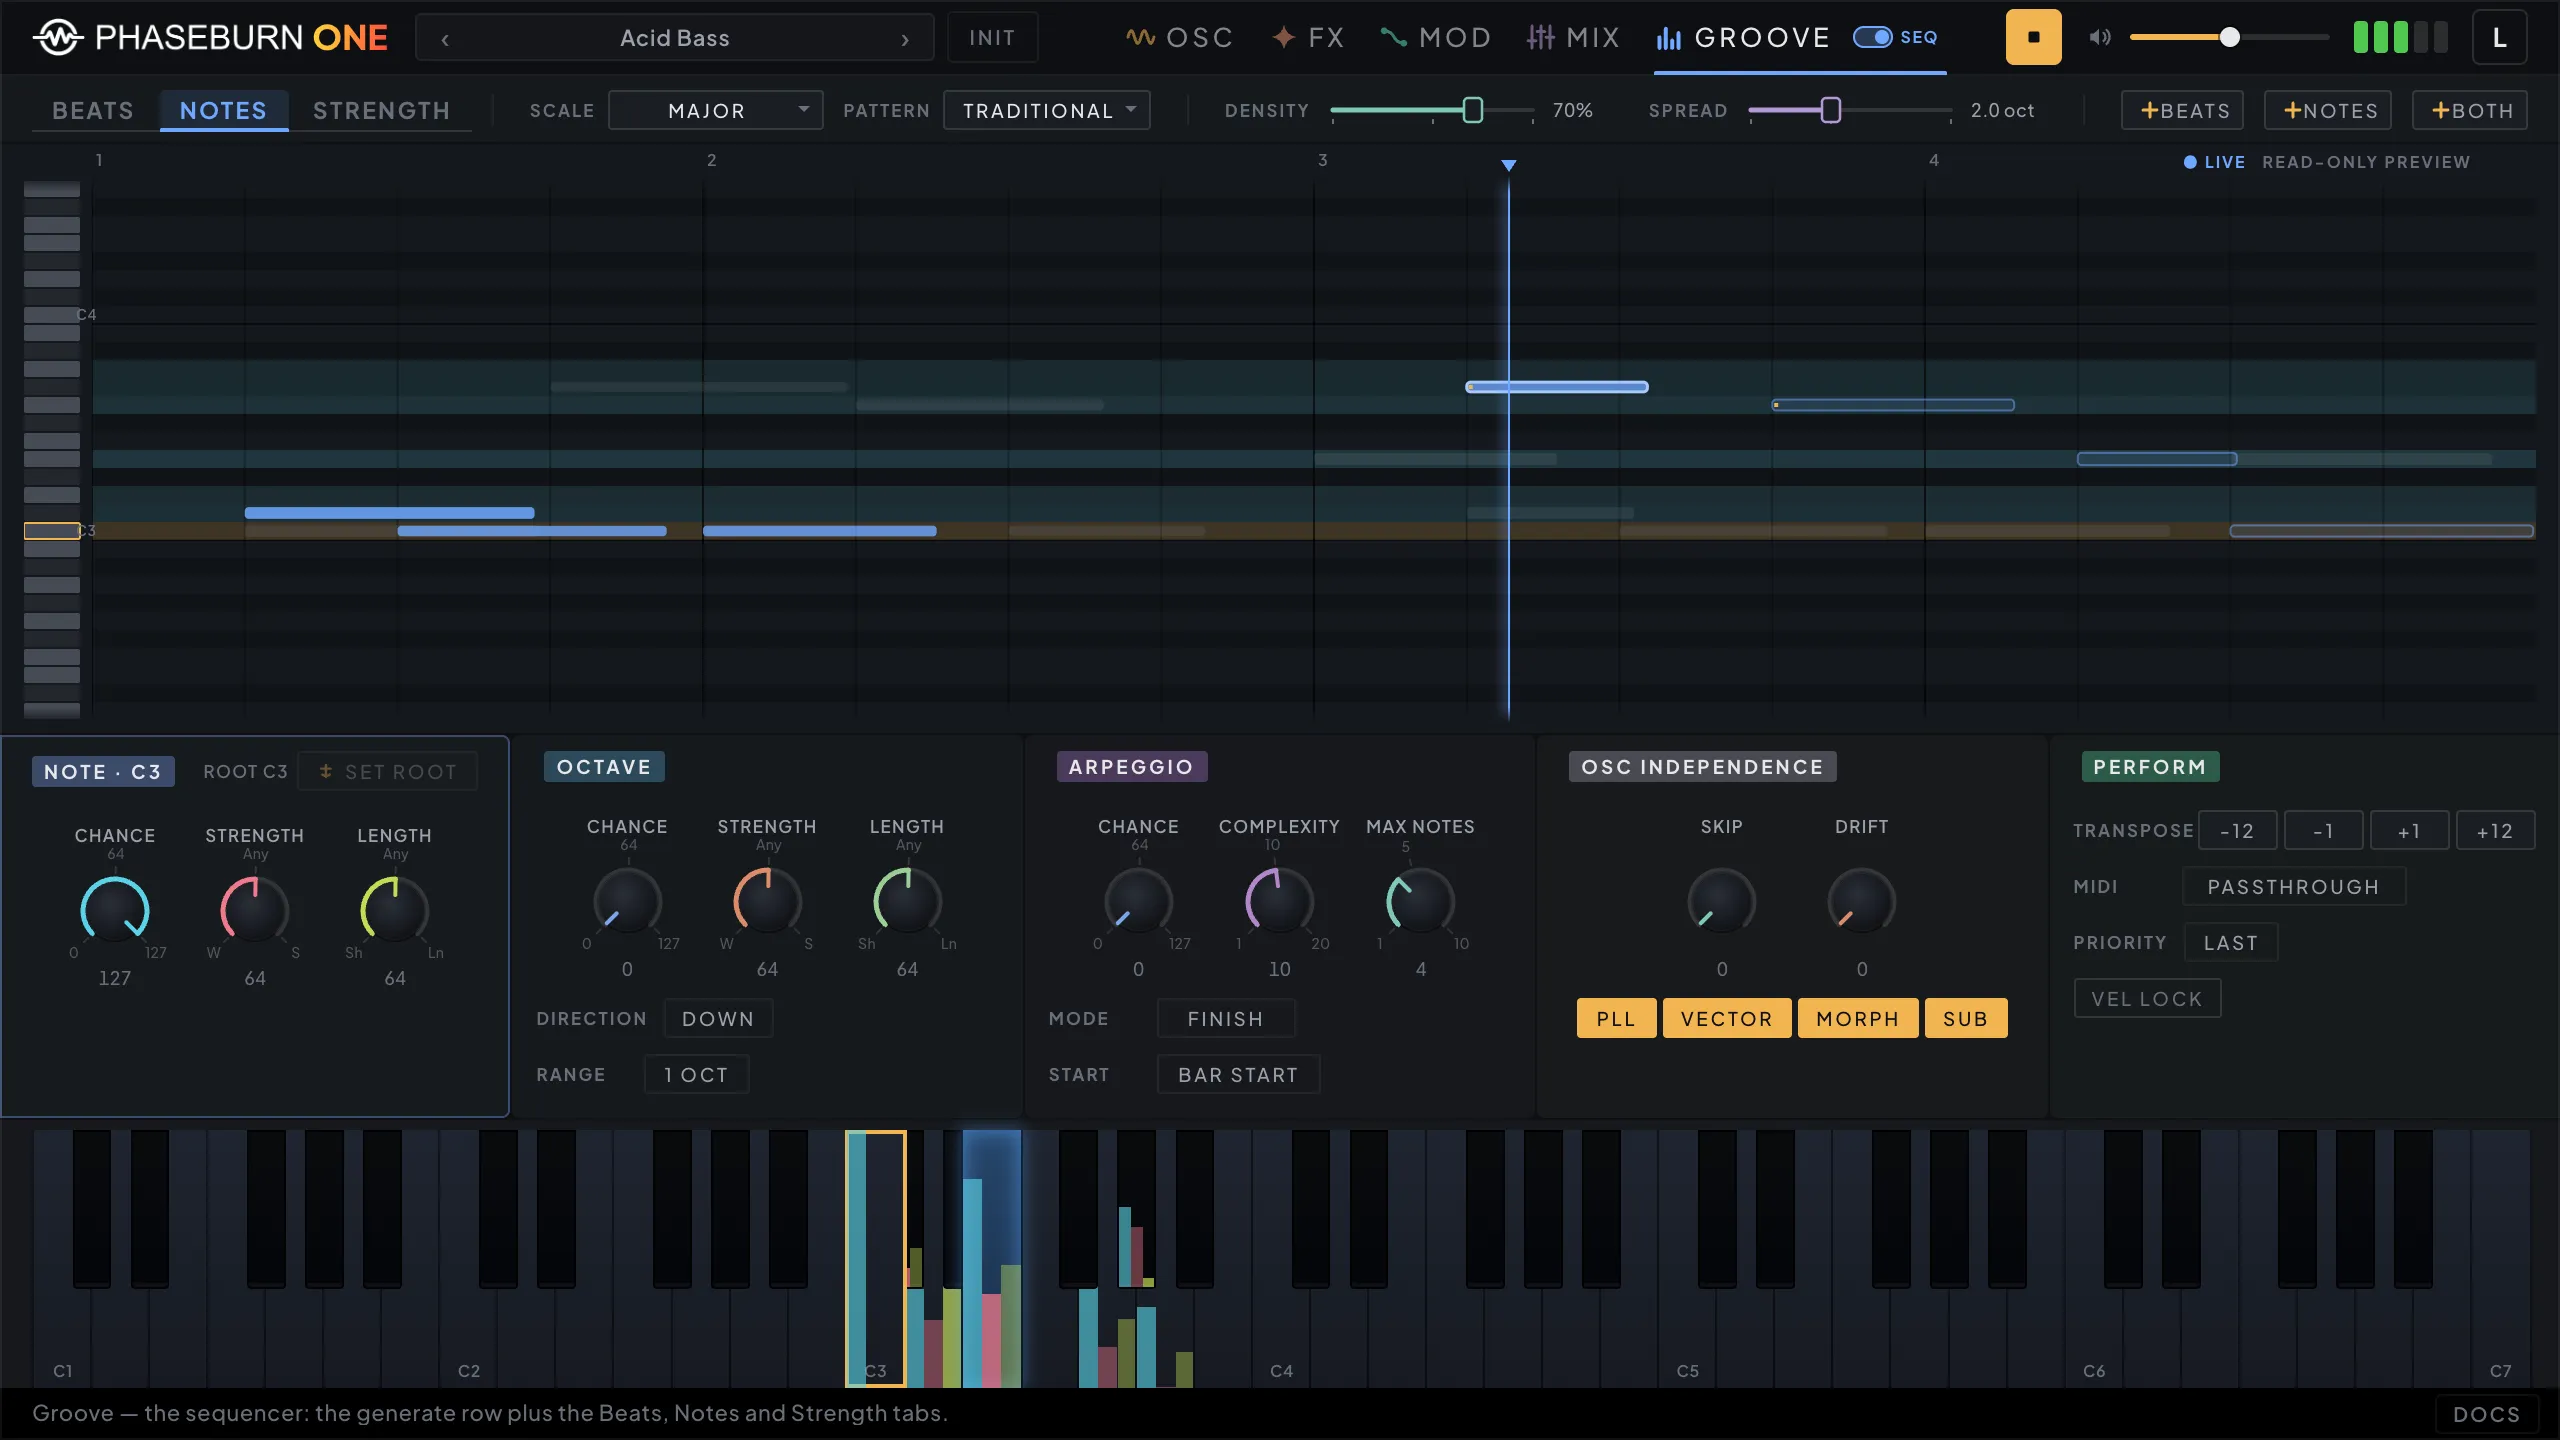
Task: Open the STRENGTH sub-tab
Action: [381, 110]
